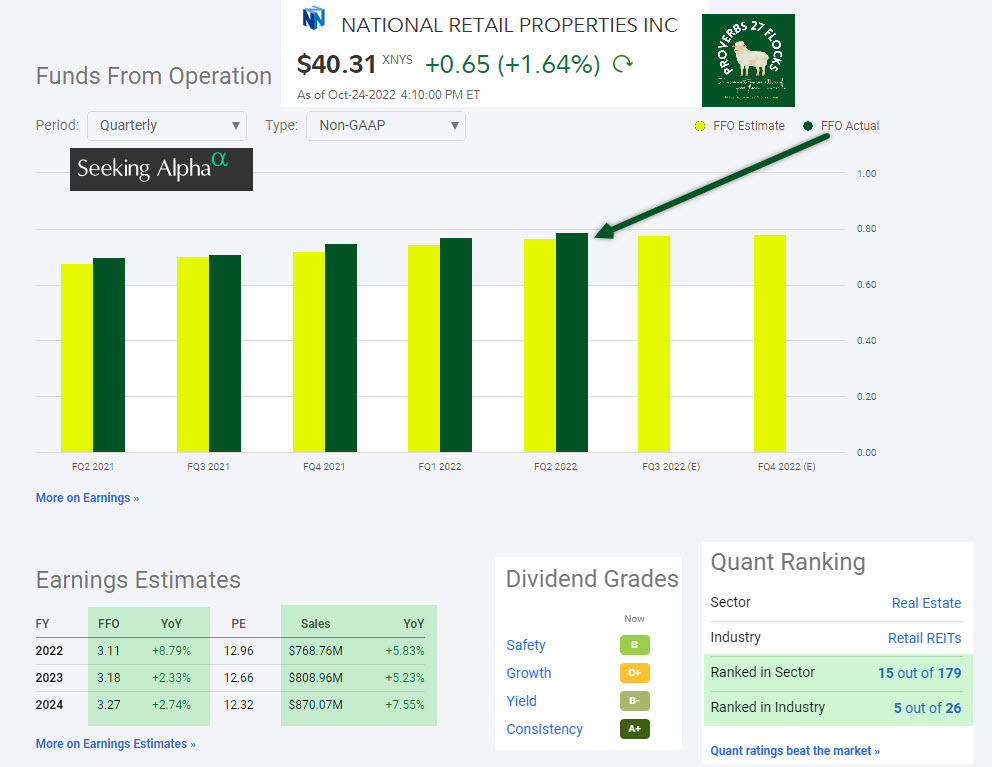This screenshot has width=992, height=767.
Task: Click the Proverbs 27 Flocks sheep logo
Action: click(x=748, y=61)
